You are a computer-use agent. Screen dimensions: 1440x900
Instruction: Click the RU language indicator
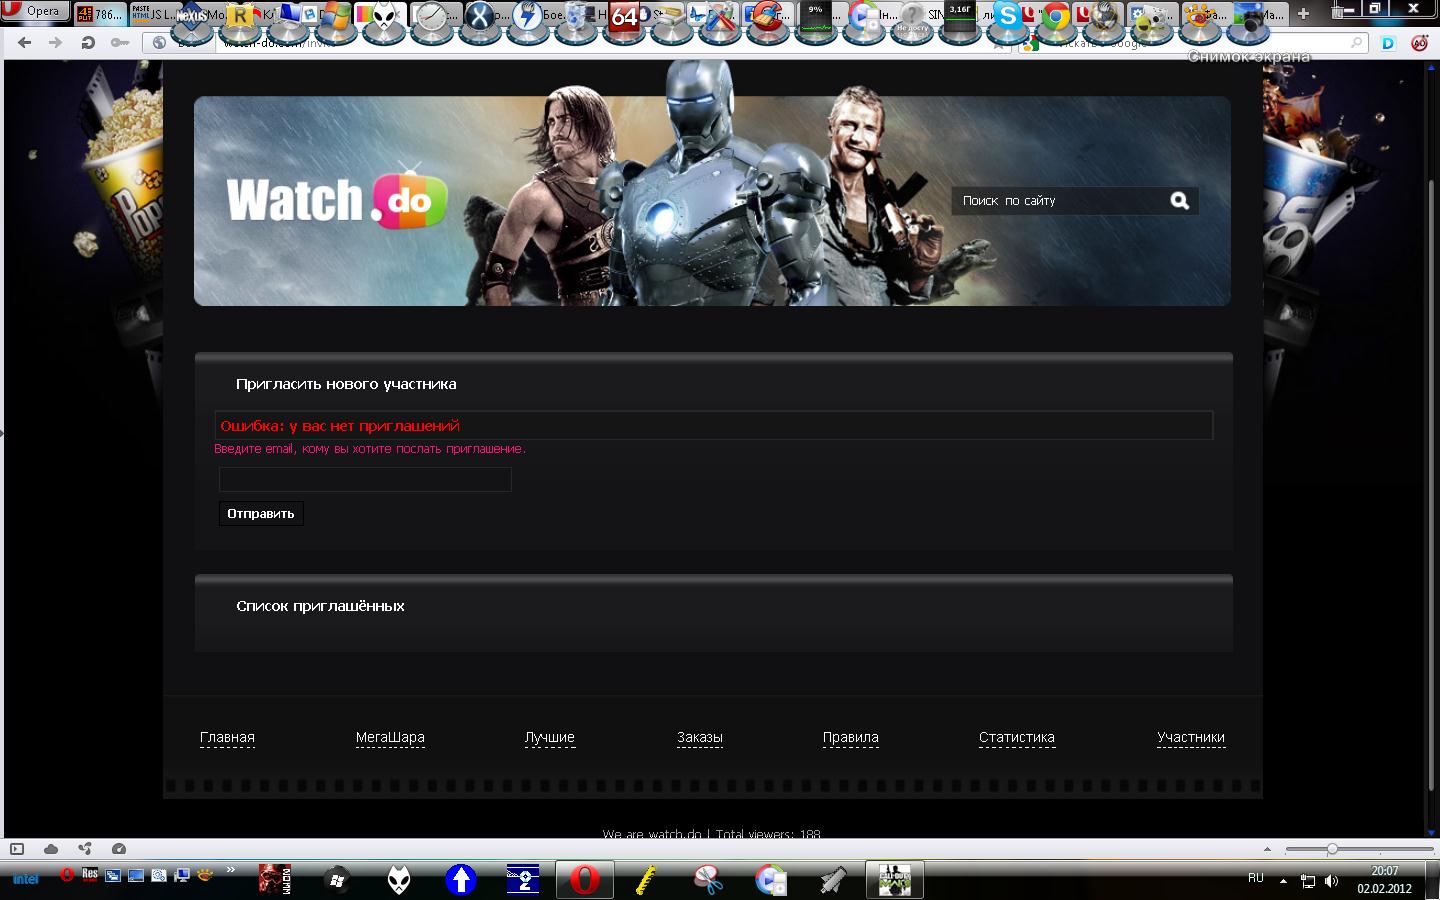click(x=1256, y=878)
